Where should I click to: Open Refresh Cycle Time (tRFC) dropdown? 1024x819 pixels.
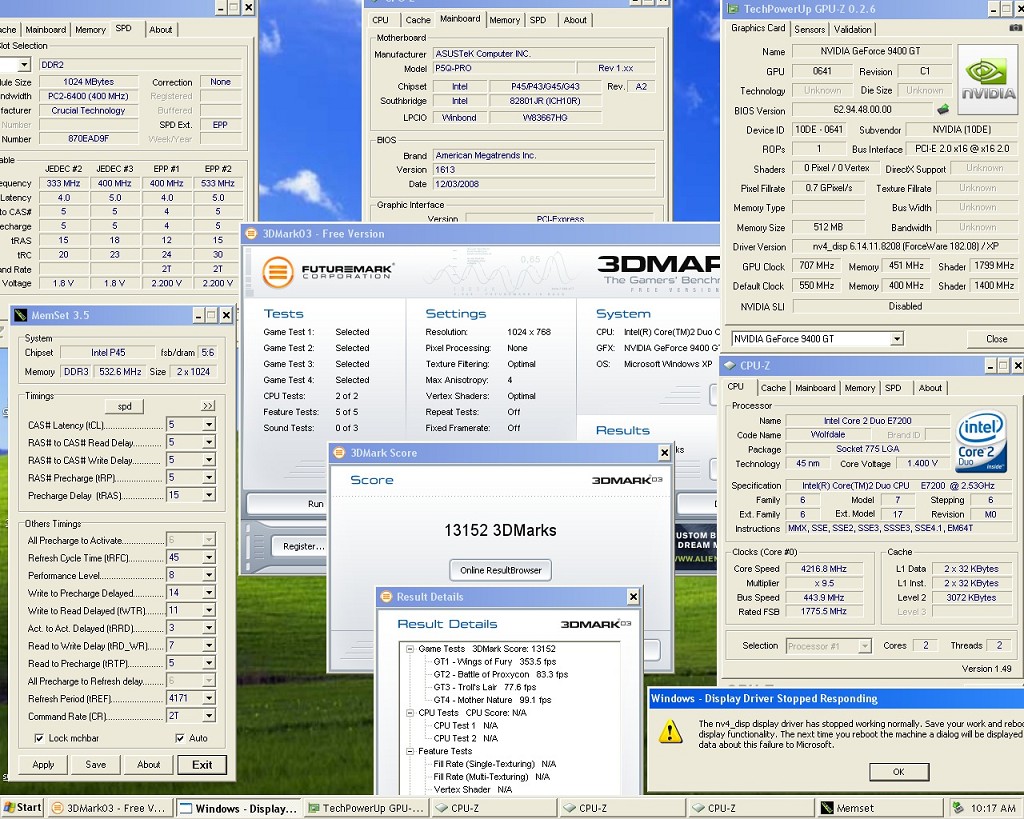208,558
